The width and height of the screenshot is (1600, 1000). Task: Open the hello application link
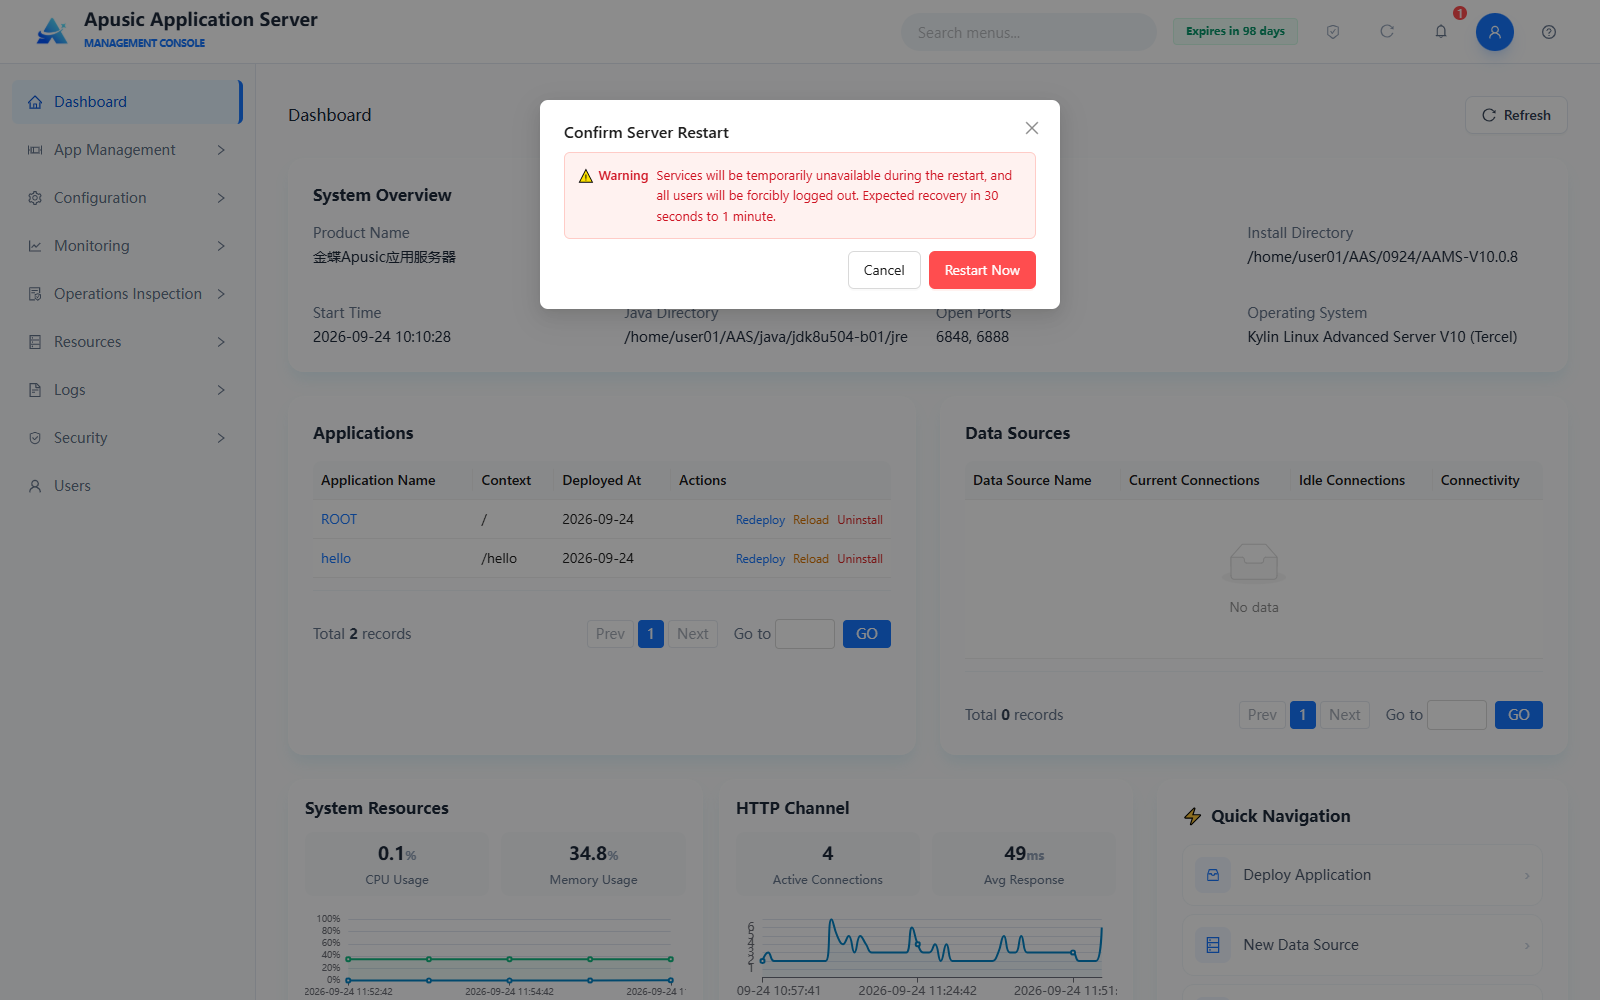pyautogui.click(x=336, y=558)
